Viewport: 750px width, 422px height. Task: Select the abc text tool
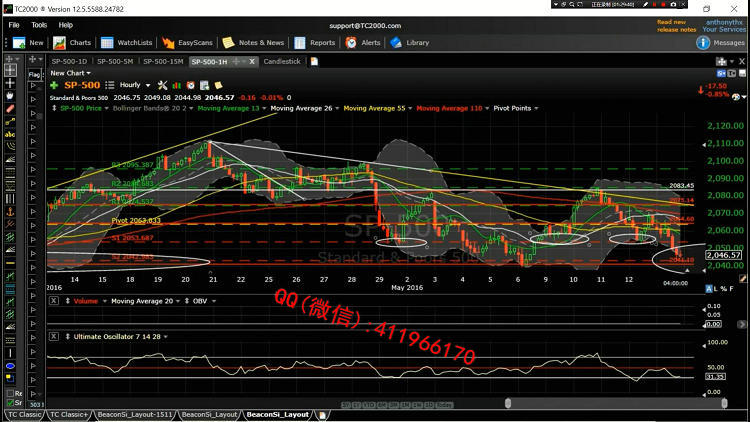pyautogui.click(x=10, y=134)
